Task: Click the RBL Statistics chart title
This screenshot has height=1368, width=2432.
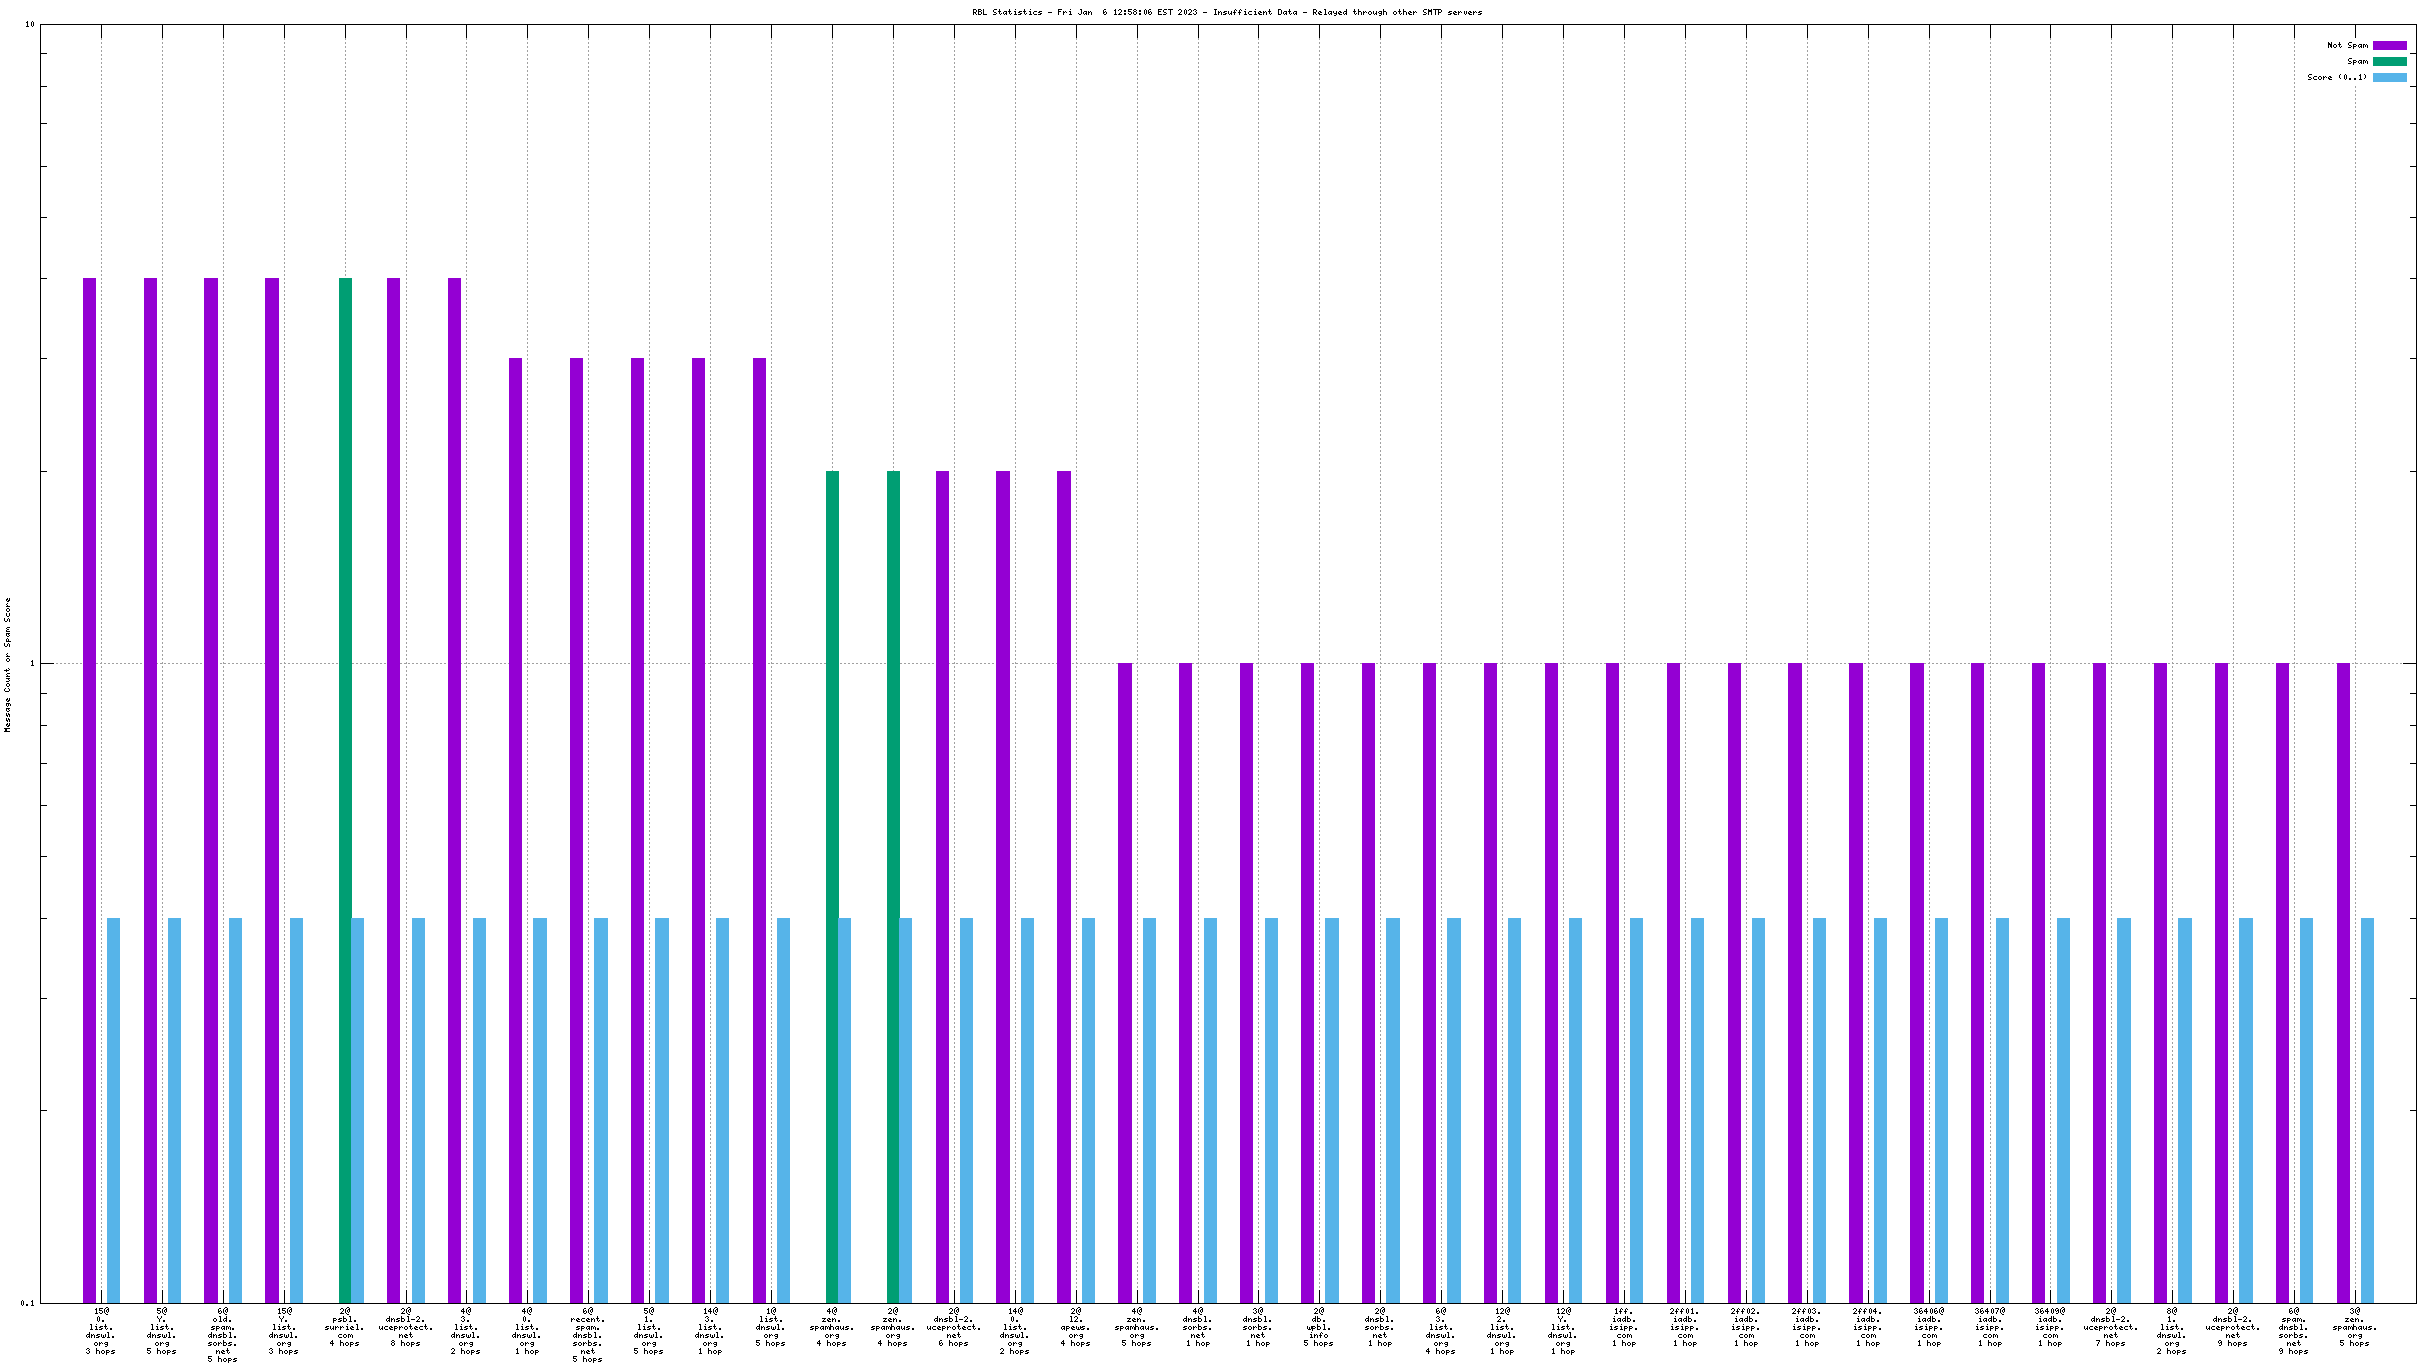Action: 1227,12
